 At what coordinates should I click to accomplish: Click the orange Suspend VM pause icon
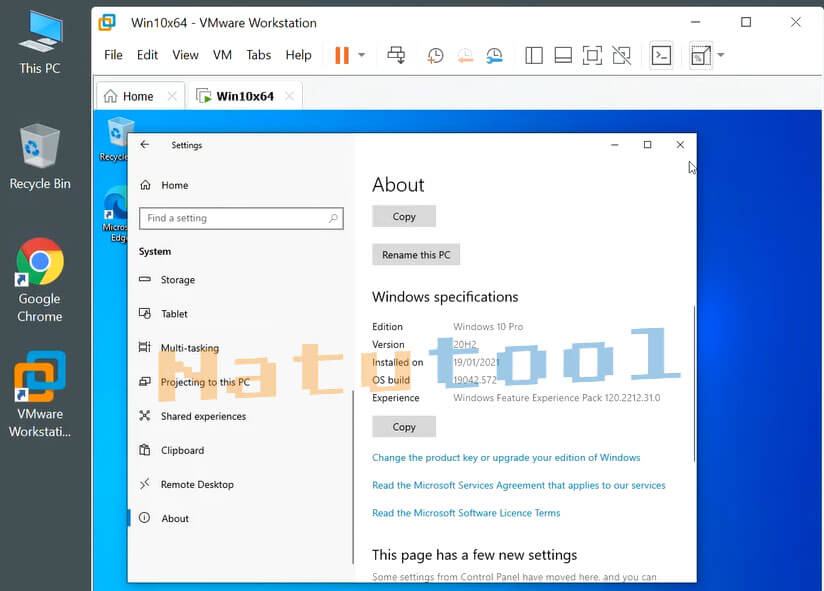pyautogui.click(x=342, y=56)
